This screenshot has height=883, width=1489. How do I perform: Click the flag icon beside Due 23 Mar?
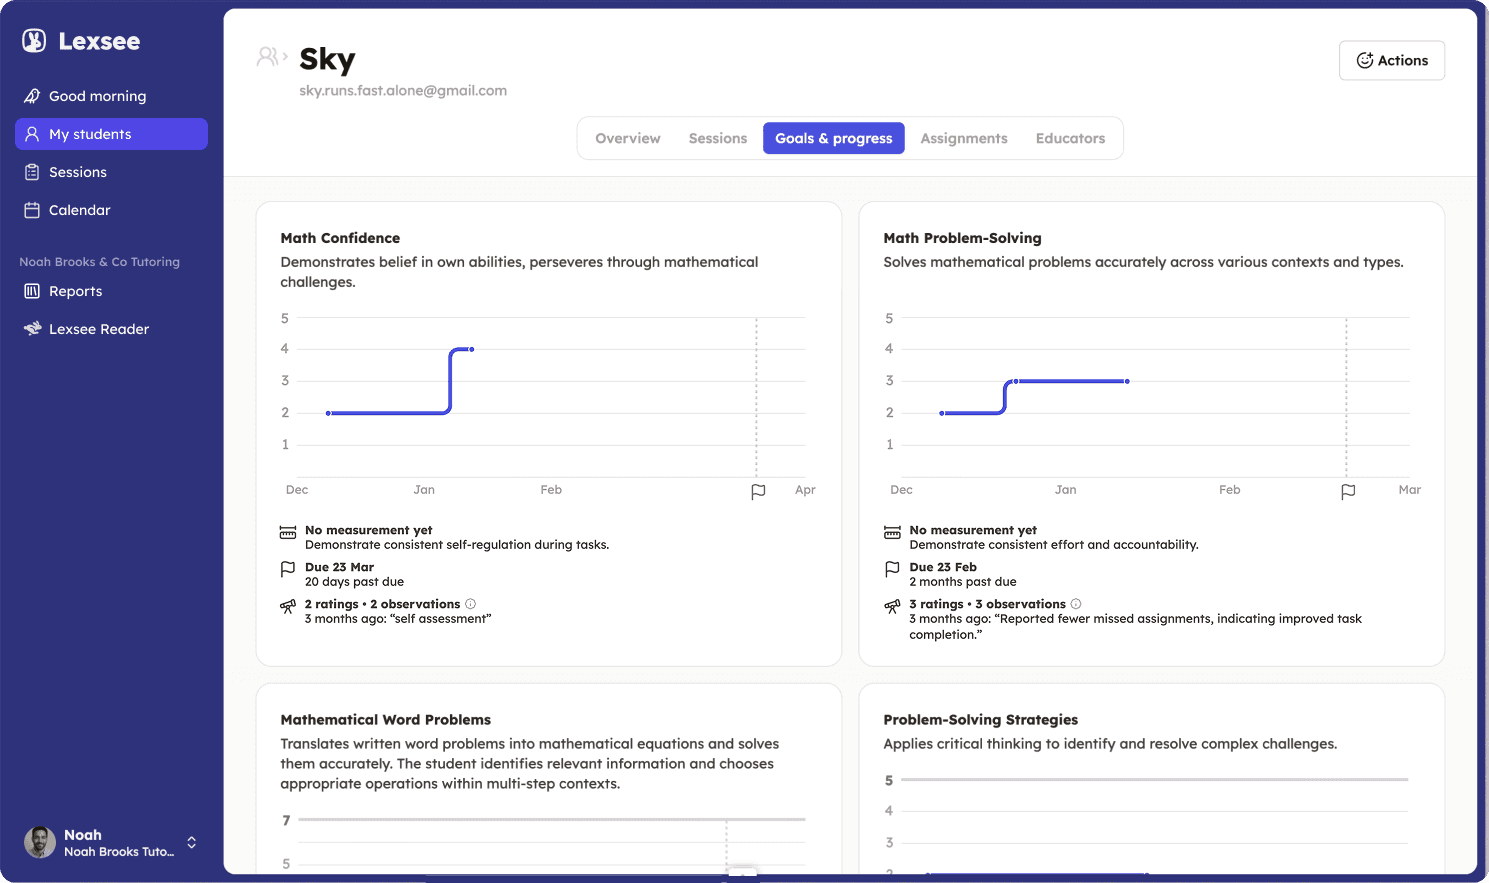tap(288, 569)
